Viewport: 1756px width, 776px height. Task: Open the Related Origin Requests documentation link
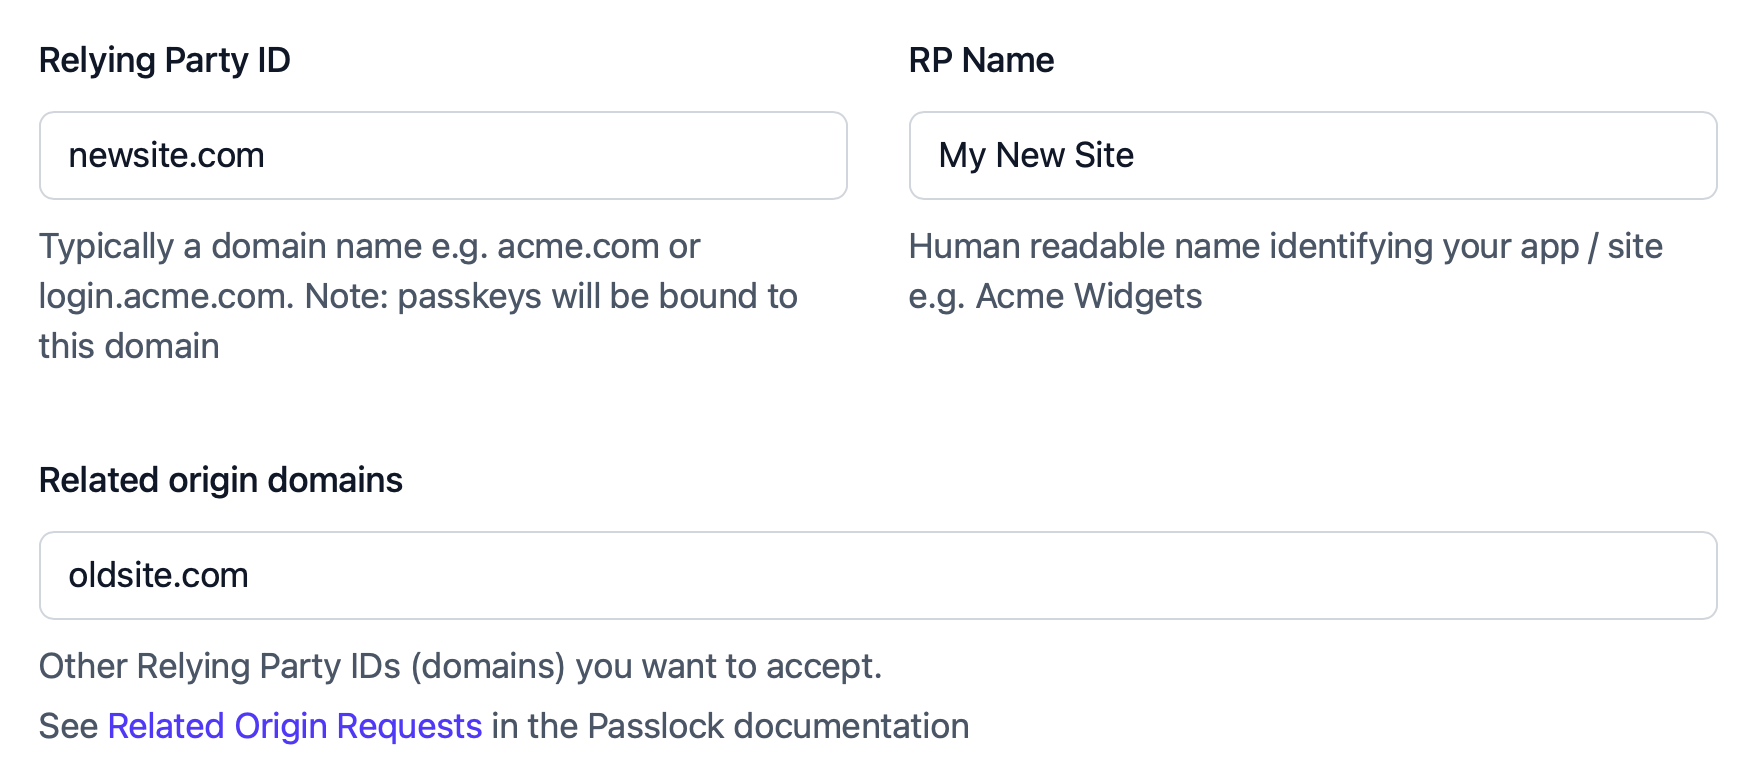[294, 726]
